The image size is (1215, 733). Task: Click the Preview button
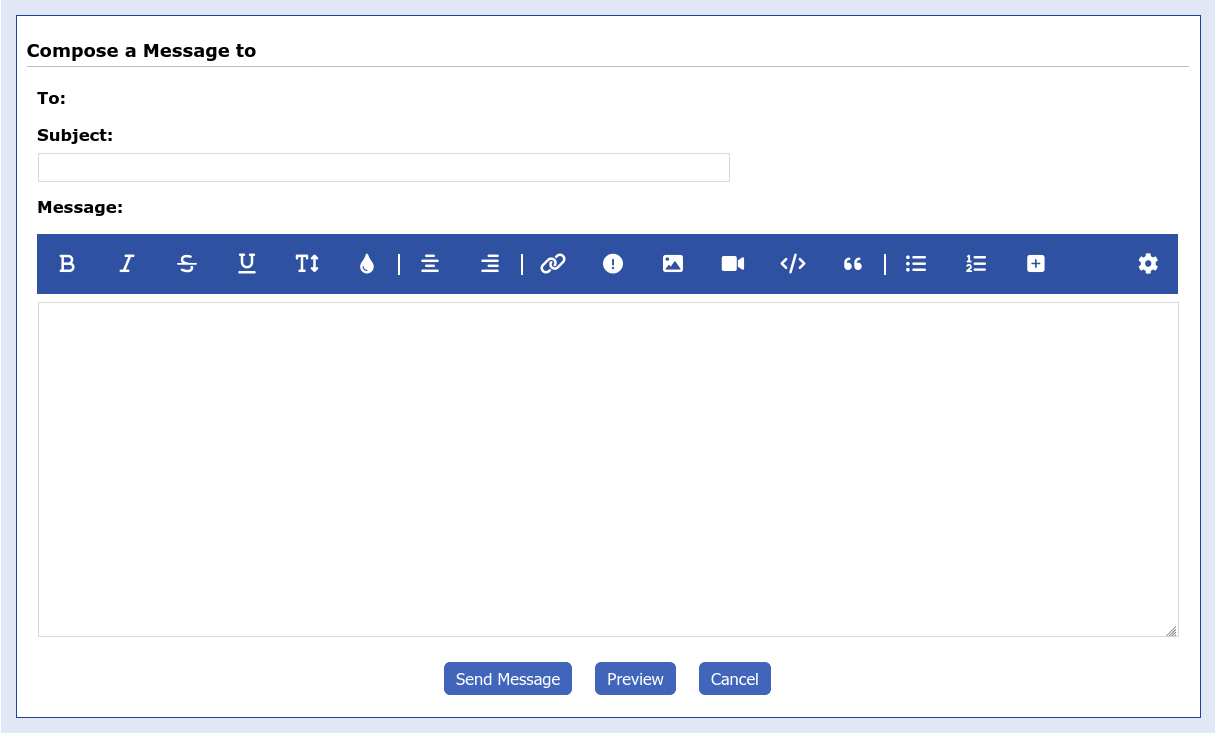[635, 679]
